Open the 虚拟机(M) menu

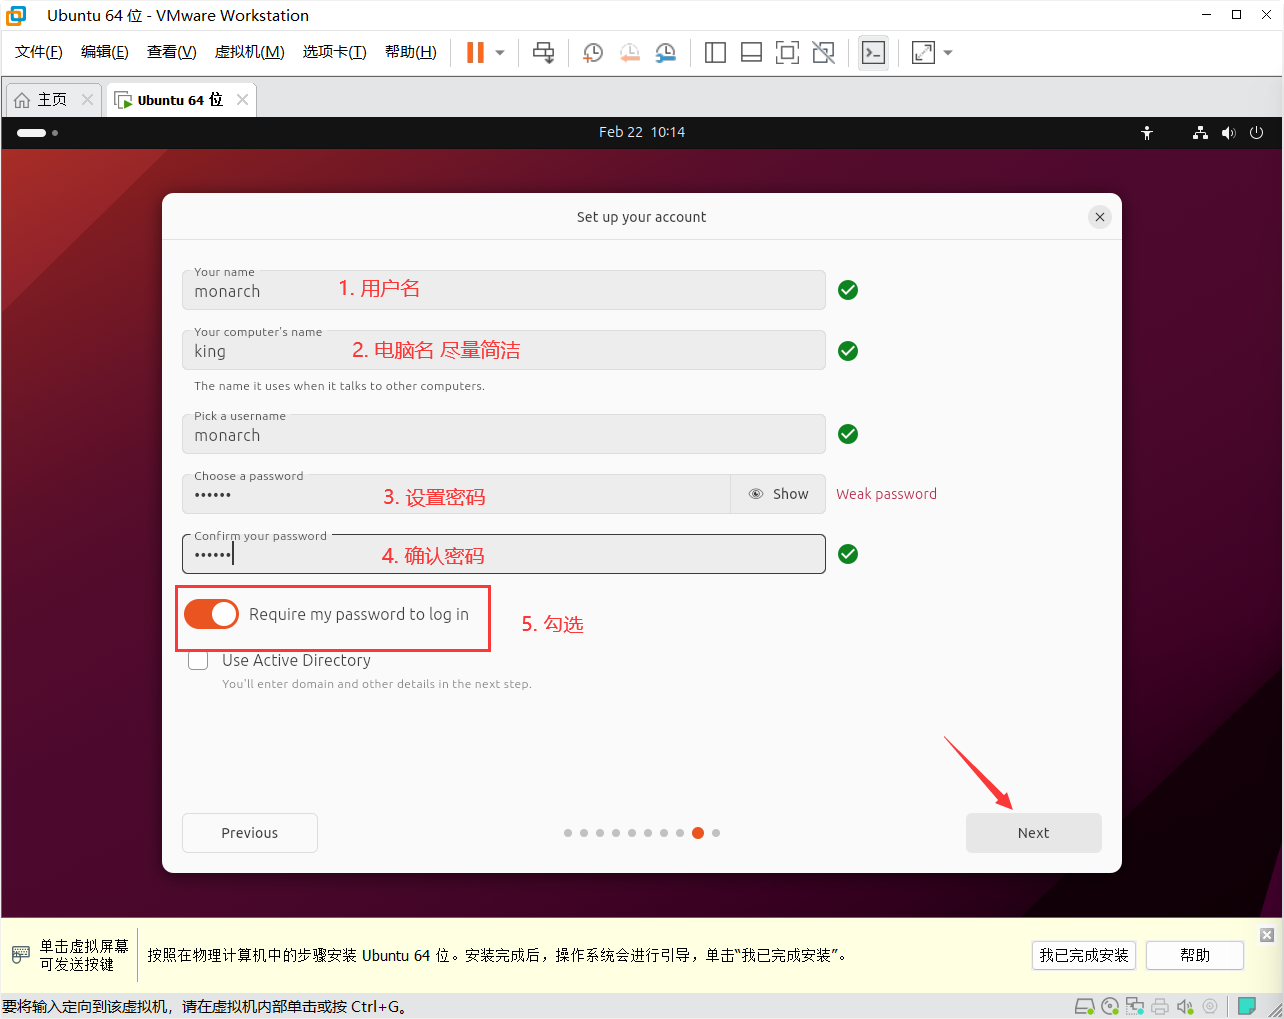(x=250, y=52)
